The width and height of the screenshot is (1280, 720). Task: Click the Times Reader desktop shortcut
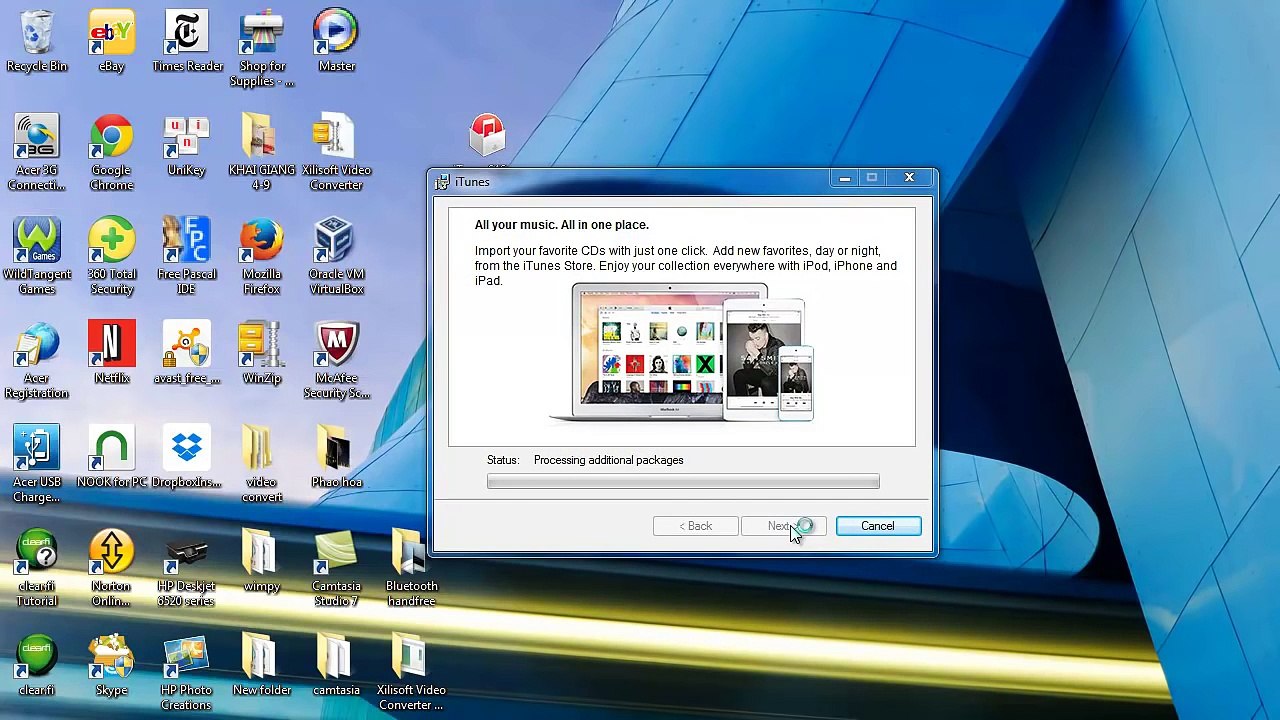[187, 40]
